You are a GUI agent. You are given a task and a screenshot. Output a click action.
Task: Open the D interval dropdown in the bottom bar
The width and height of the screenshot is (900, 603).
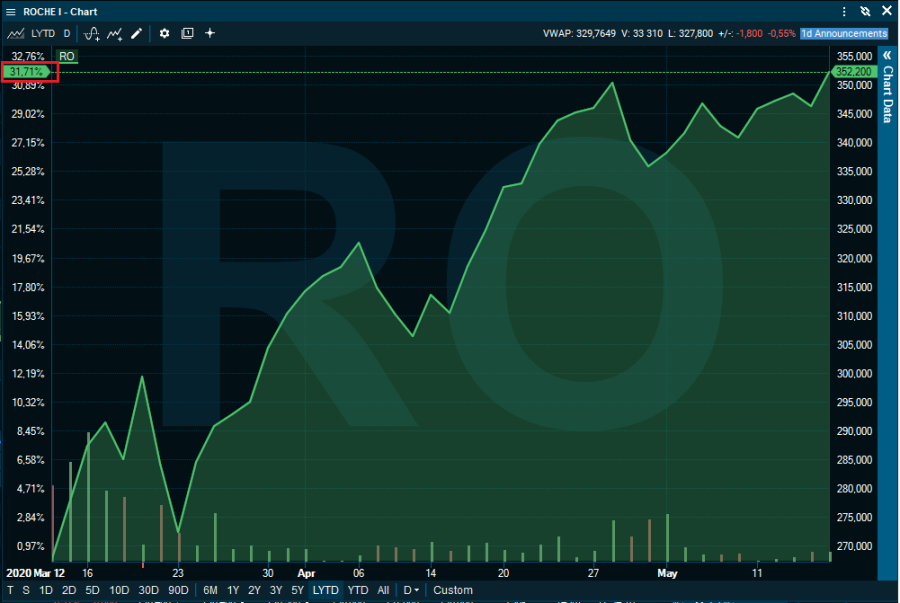click(411, 590)
